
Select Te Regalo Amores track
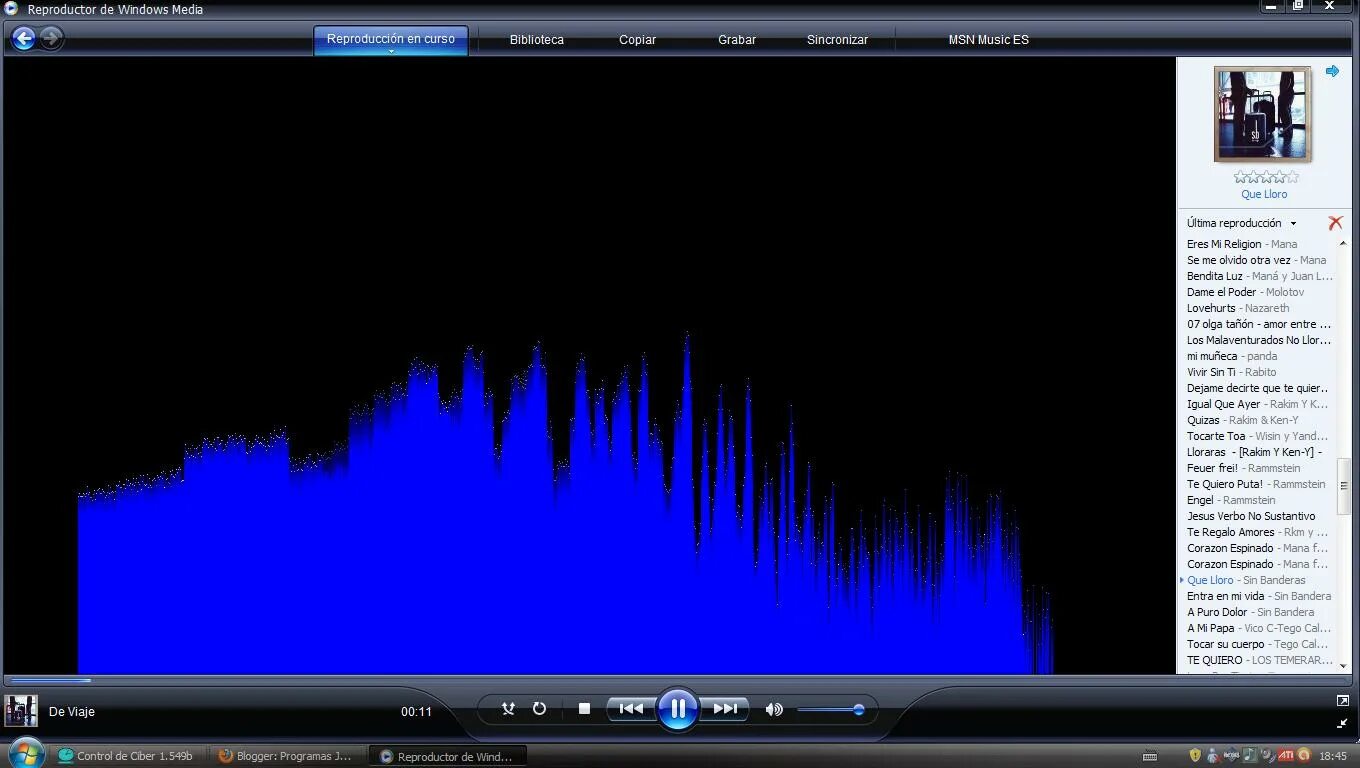click(1260, 532)
